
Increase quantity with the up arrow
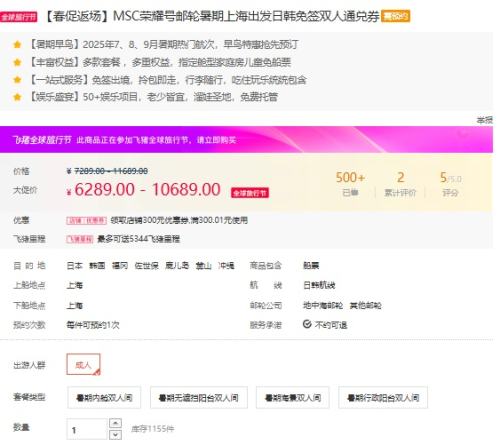[115, 423]
